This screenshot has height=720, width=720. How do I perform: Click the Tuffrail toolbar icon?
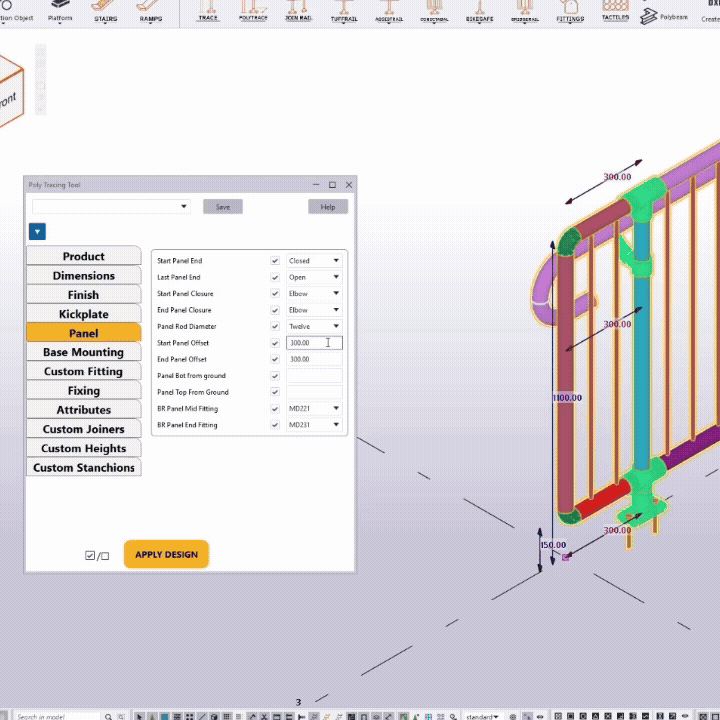(x=344, y=12)
